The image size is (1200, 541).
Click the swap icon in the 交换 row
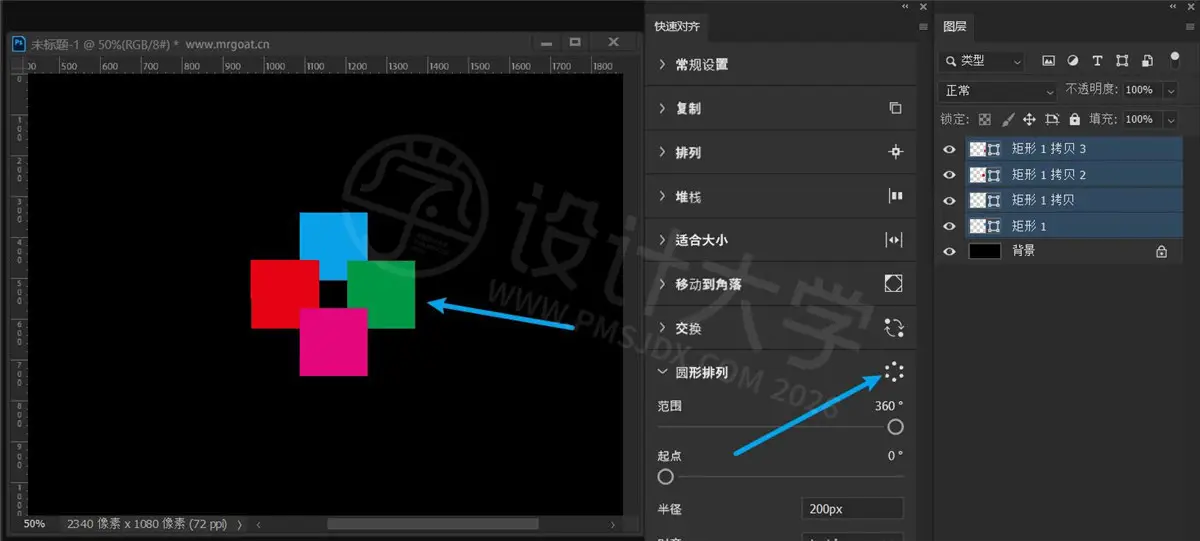(x=894, y=328)
